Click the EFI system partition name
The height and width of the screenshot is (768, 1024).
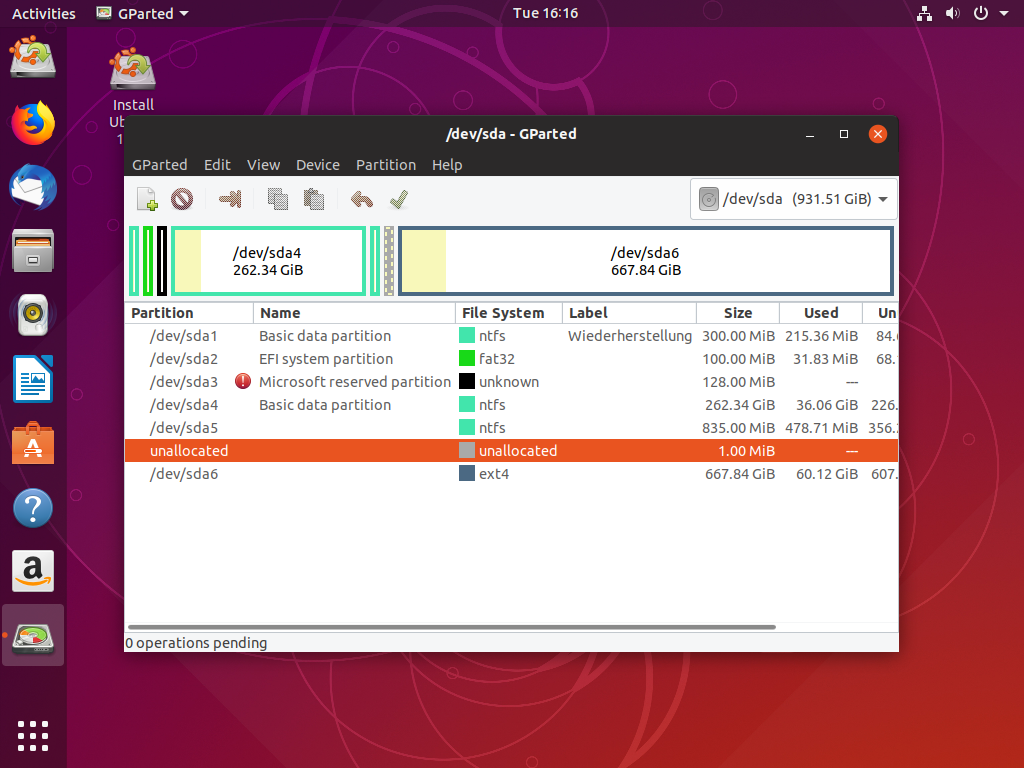(x=326, y=359)
